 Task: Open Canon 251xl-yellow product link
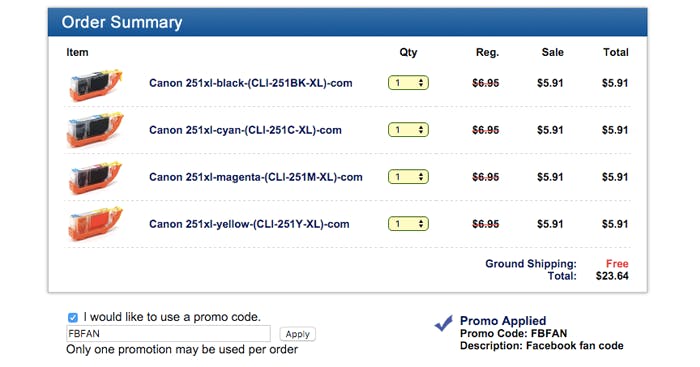(249, 224)
